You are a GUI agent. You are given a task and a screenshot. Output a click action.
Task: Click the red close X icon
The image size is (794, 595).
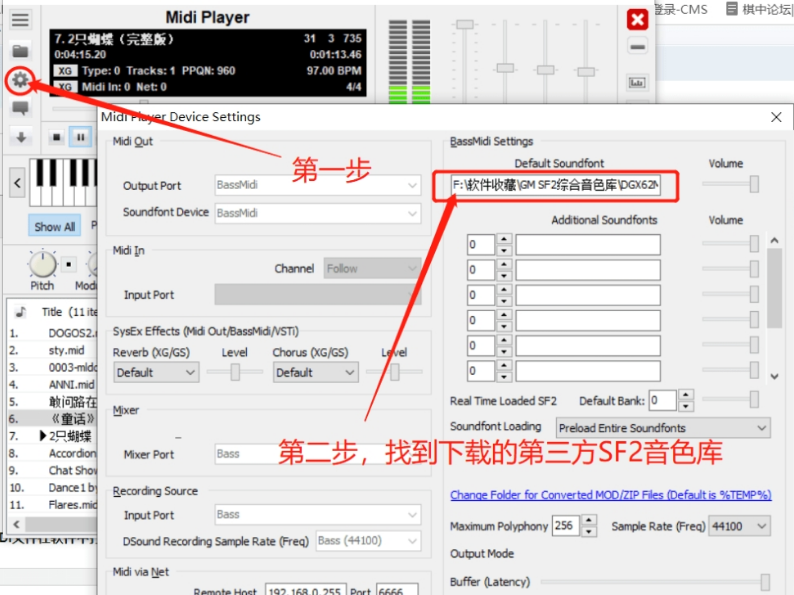pos(637,19)
